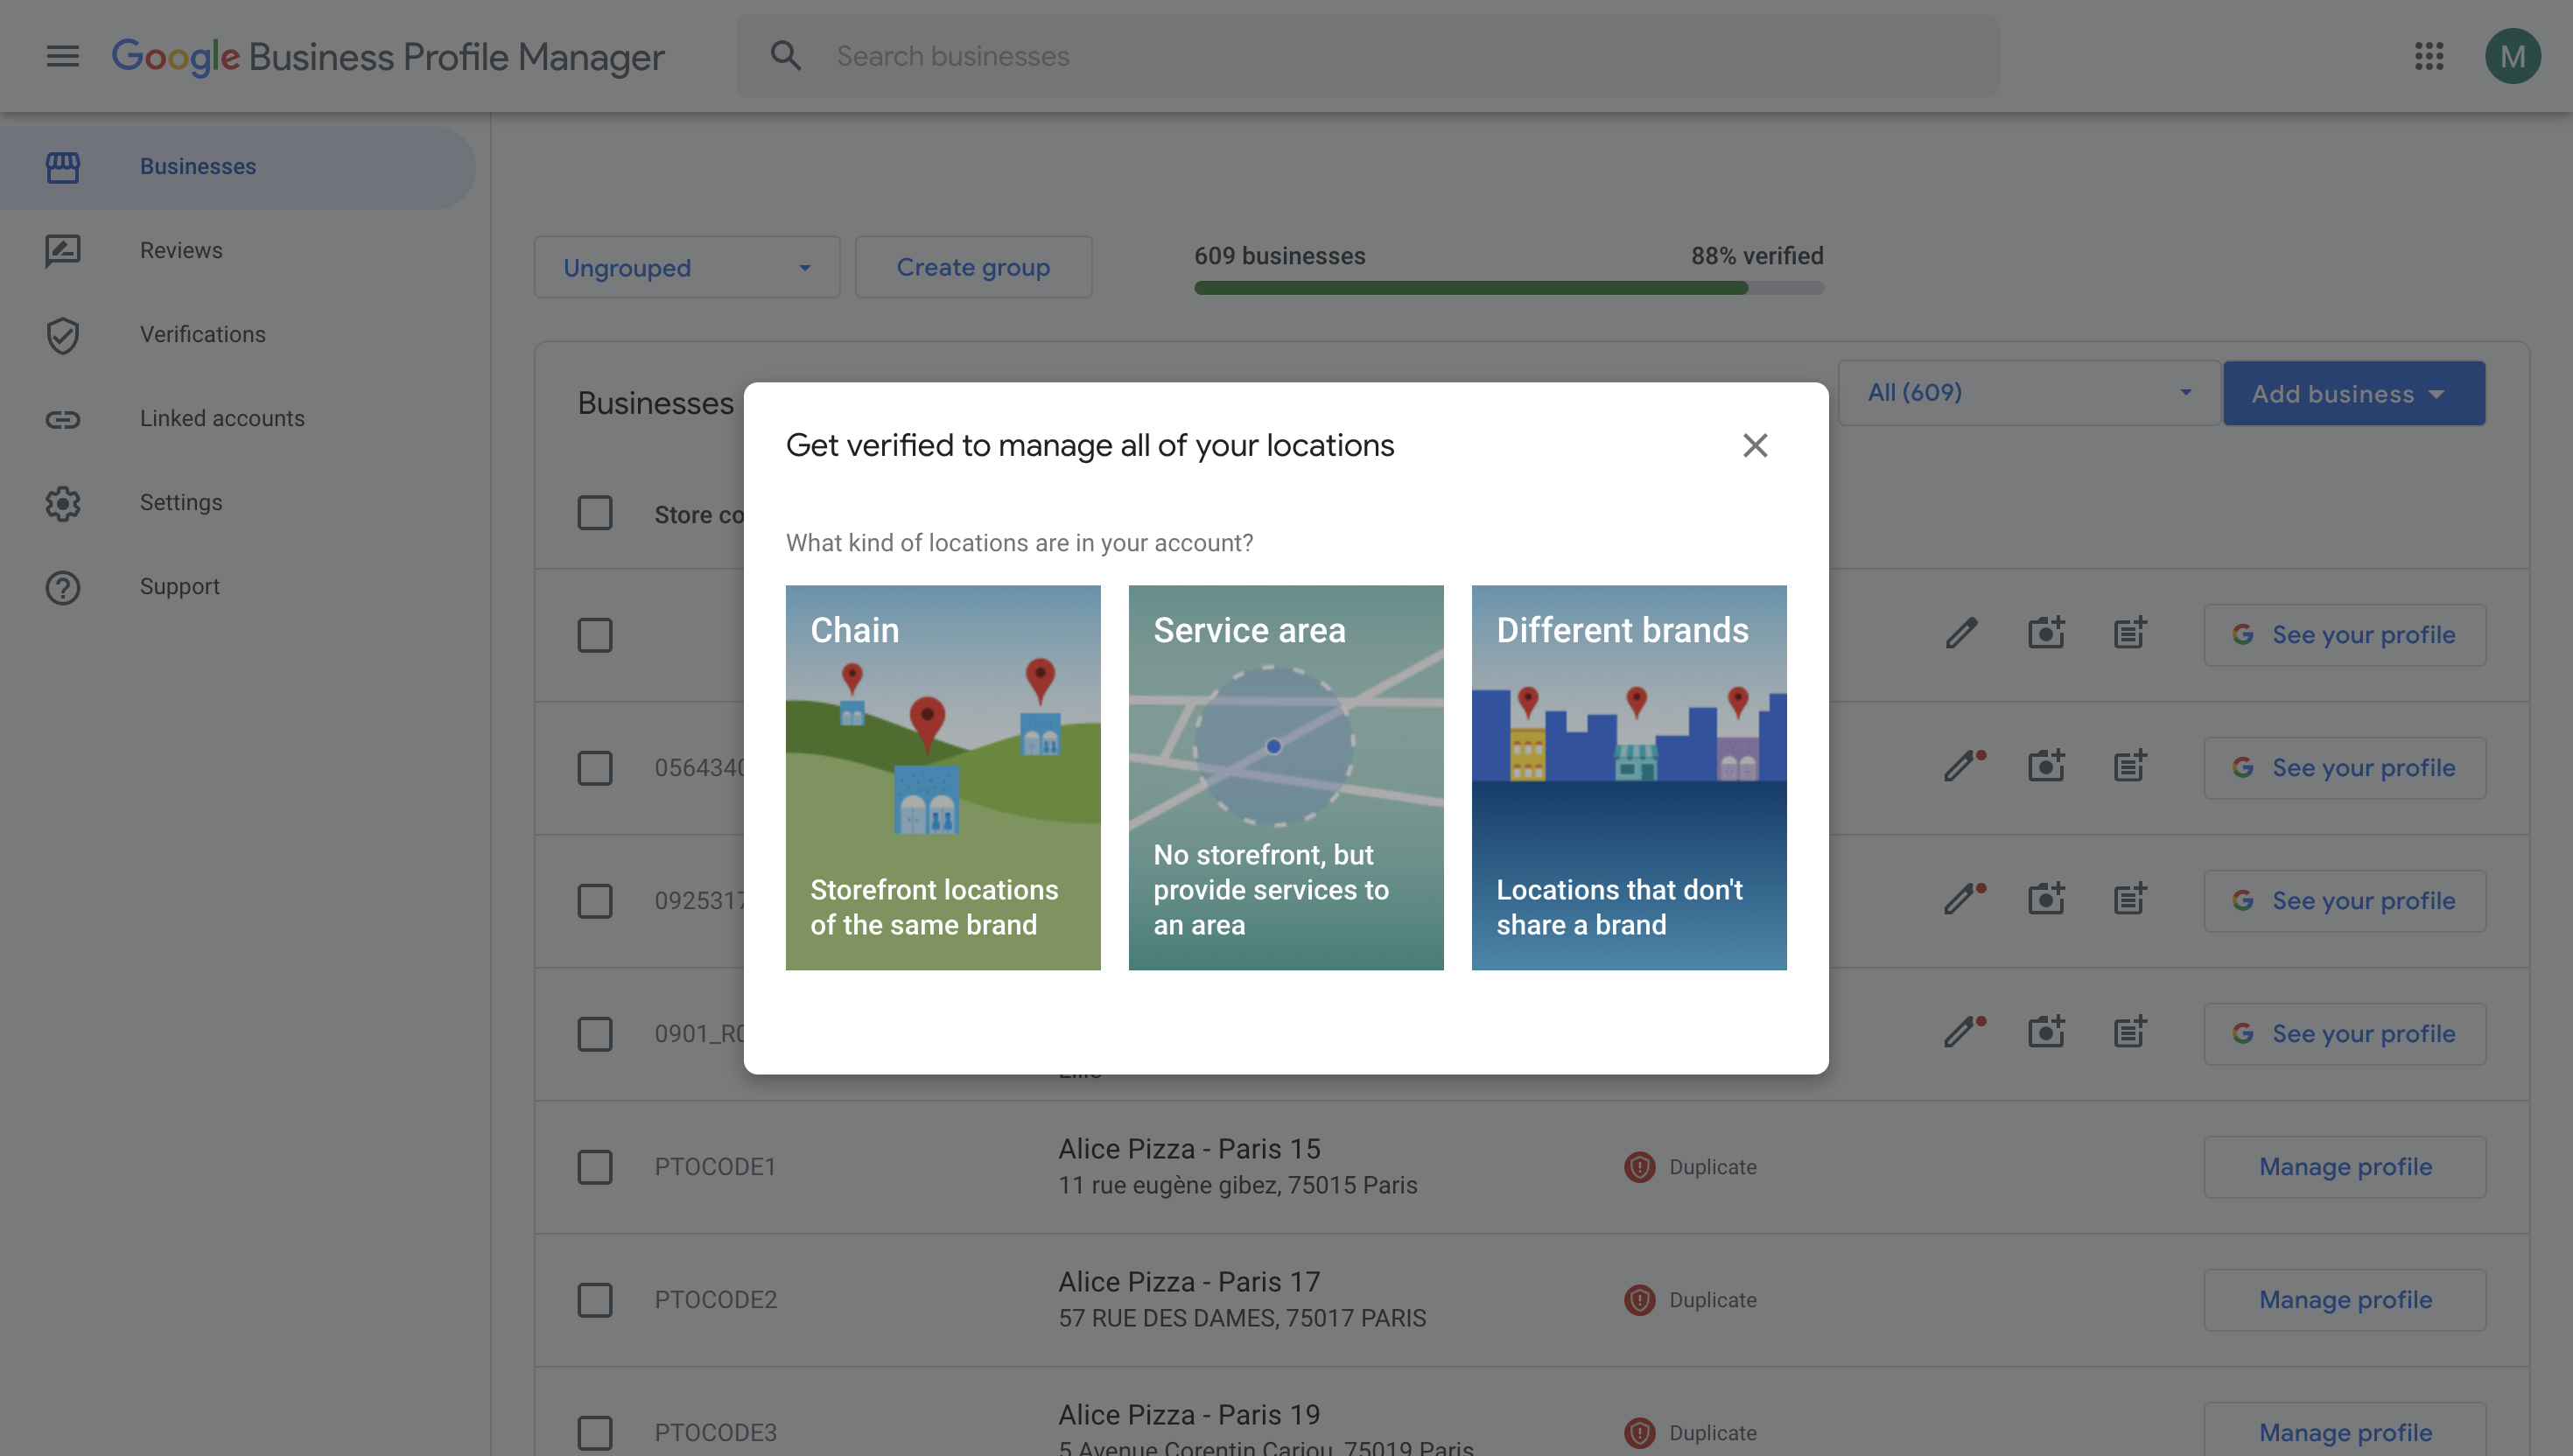The width and height of the screenshot is (2573, 1456).
Task: Click Duplicate status for Paris 19
Action: (1691, 1433)
